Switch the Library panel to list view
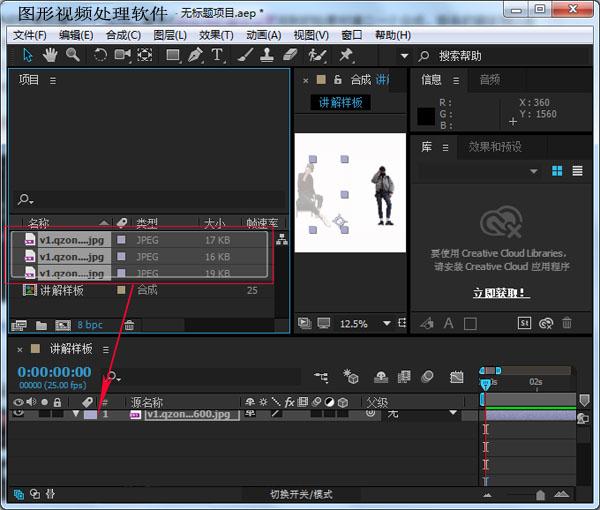The width and height of the screenshot is (600, 510). [x=577, y=171]
